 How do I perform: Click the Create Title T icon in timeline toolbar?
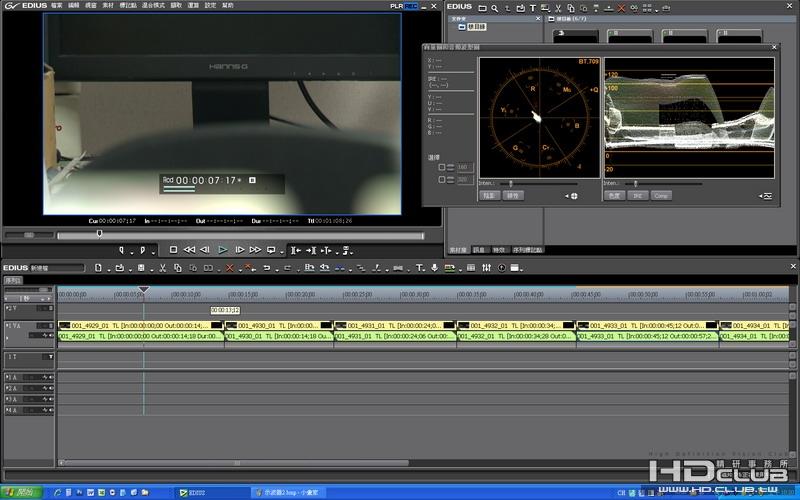419,268
